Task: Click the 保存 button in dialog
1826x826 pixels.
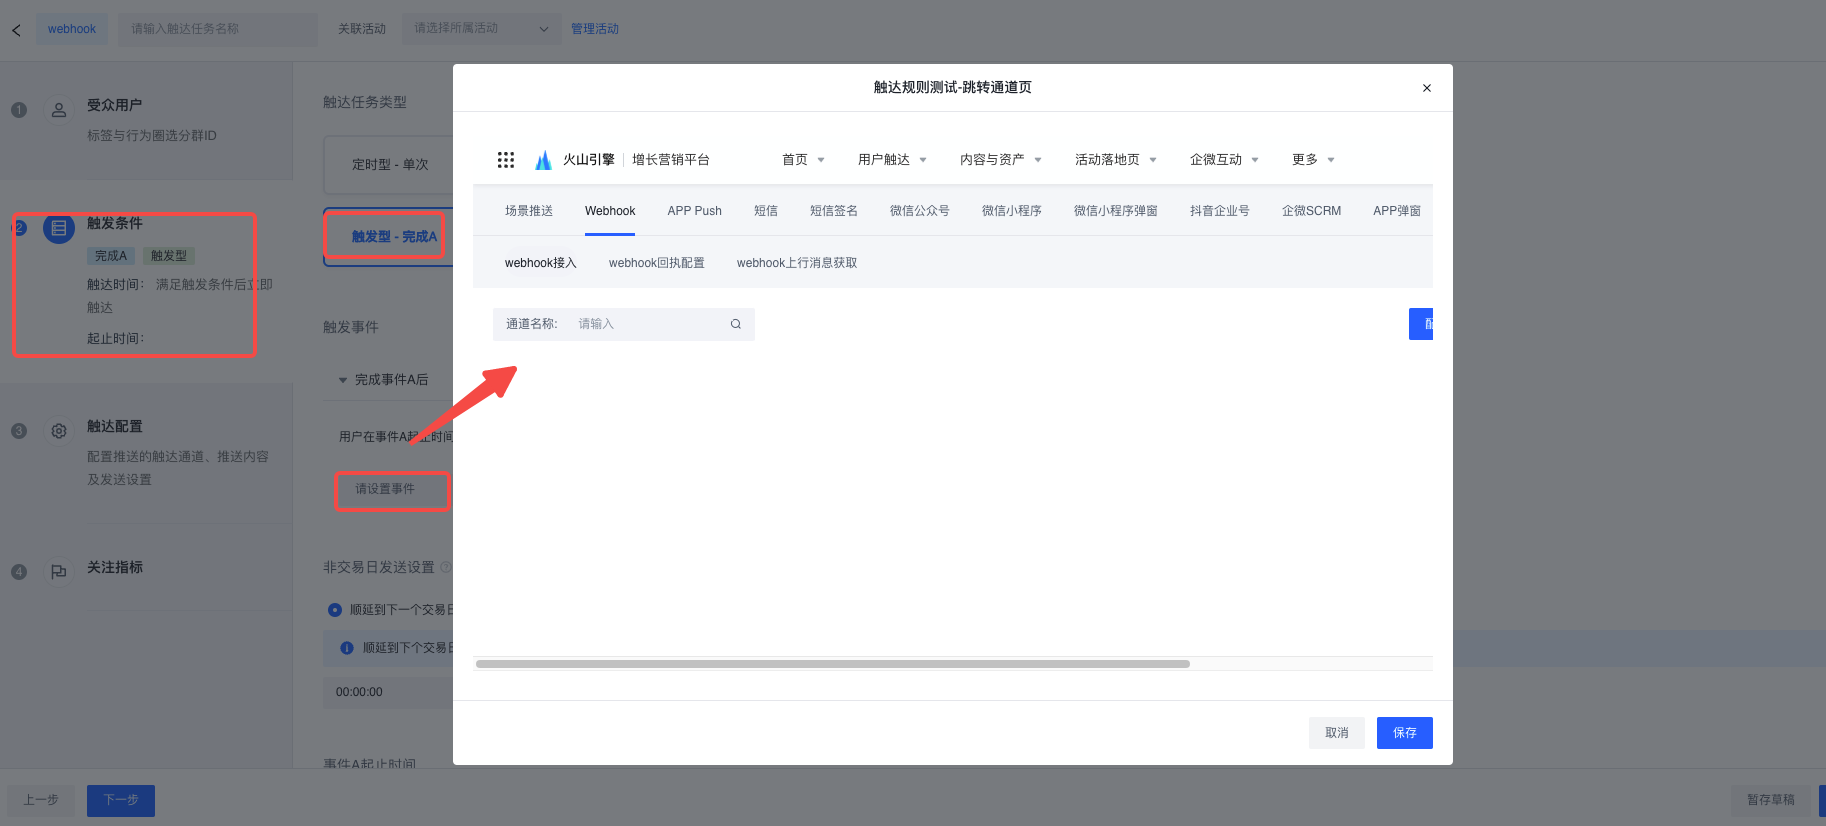Action: point(1405,733)
